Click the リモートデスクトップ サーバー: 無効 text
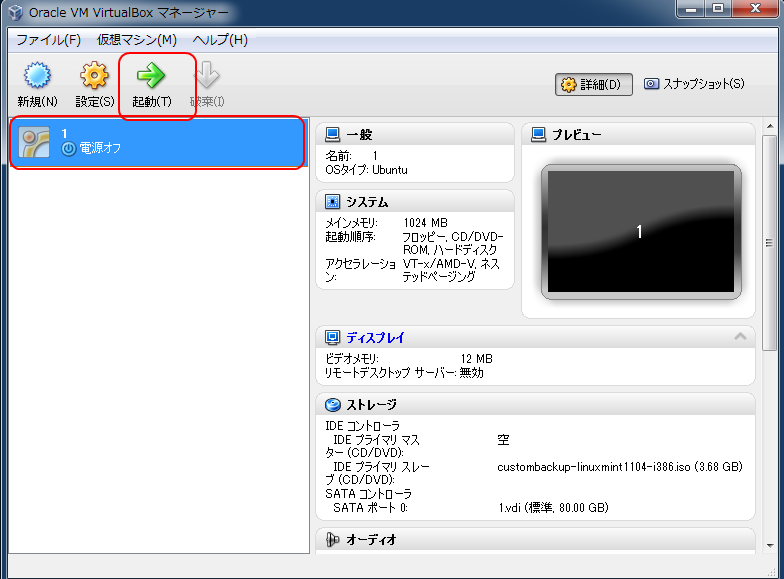Image resolution: width=784 pixels, height=579 pixels. point(404,372)
